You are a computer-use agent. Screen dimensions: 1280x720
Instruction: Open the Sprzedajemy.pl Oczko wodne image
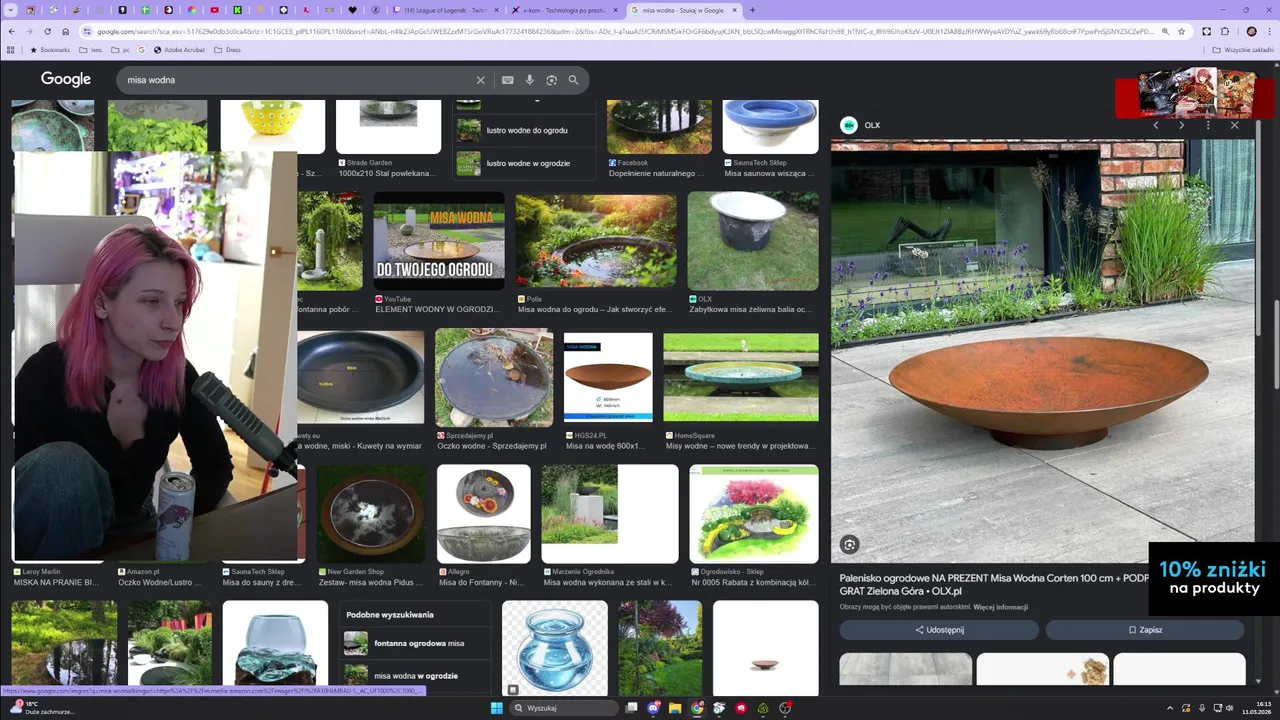point(494,378)
